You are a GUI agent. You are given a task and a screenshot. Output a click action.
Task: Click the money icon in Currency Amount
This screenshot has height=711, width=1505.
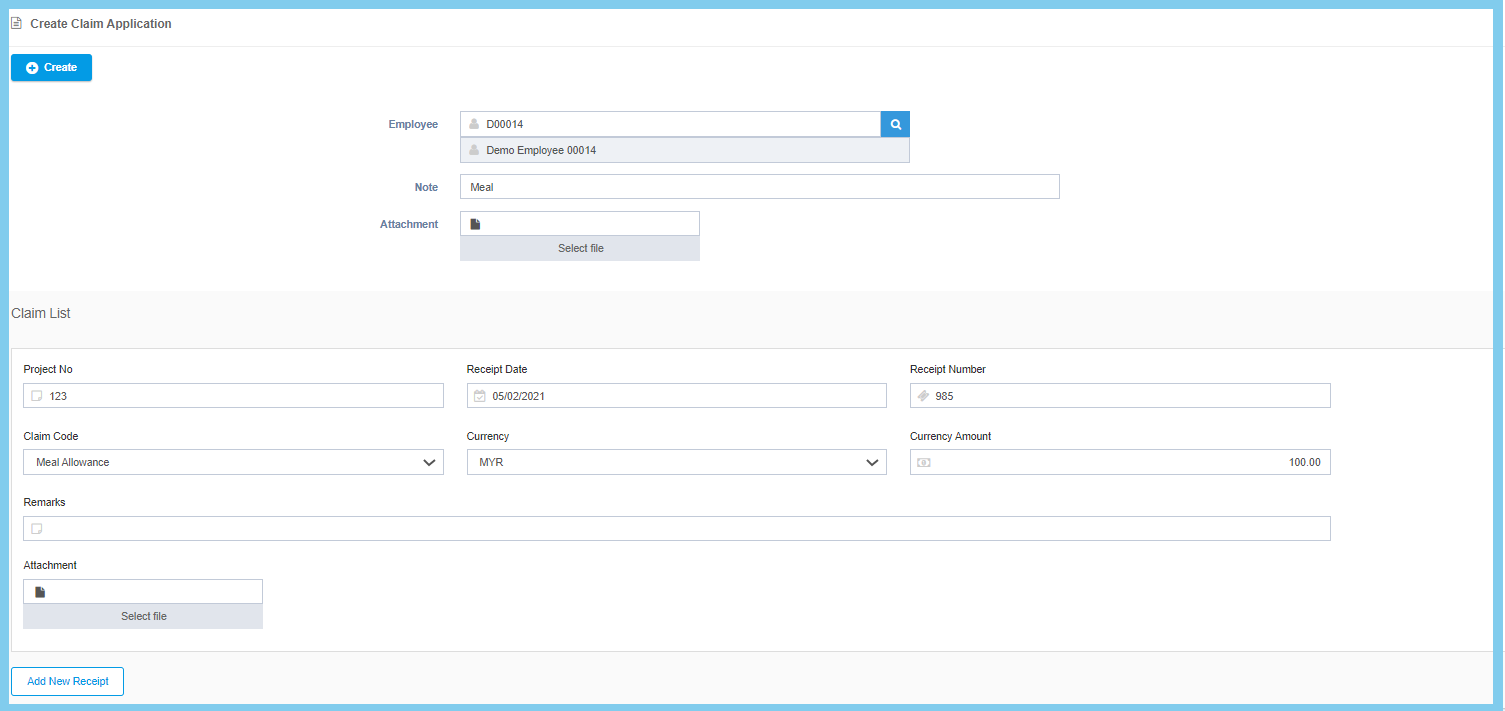(923, 463)
